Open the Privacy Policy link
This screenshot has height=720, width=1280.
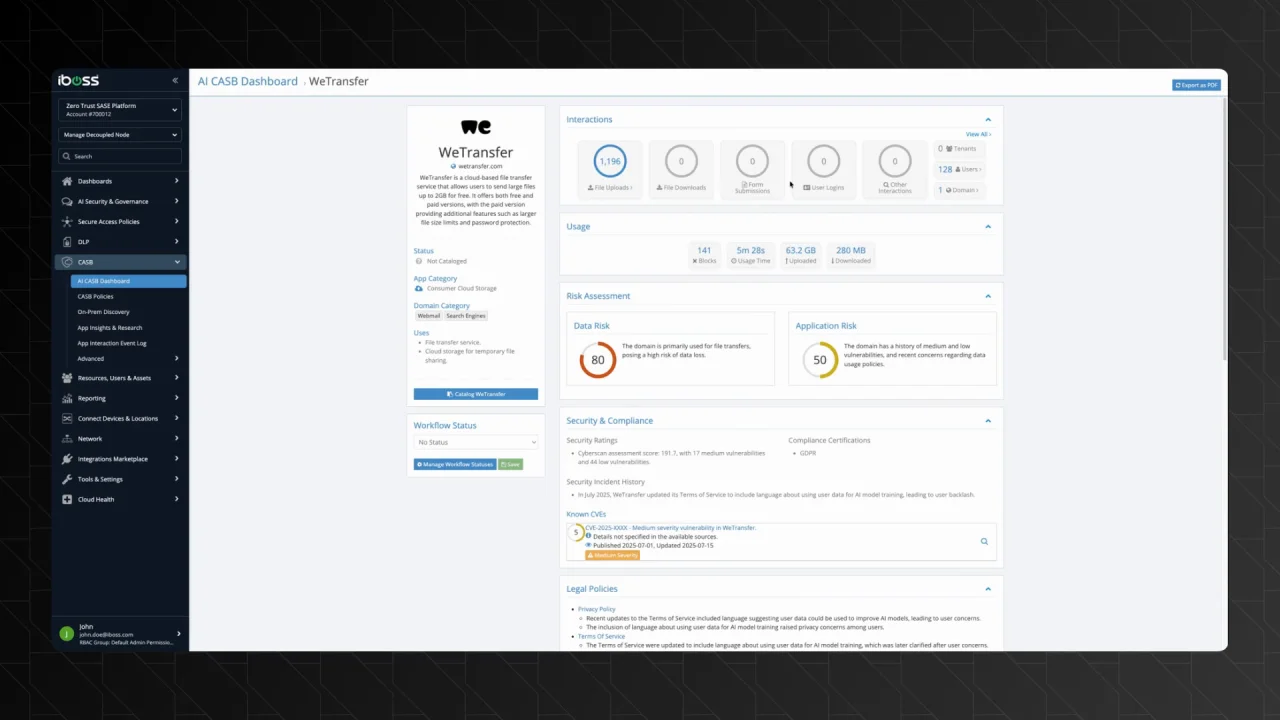click(596, 609)
